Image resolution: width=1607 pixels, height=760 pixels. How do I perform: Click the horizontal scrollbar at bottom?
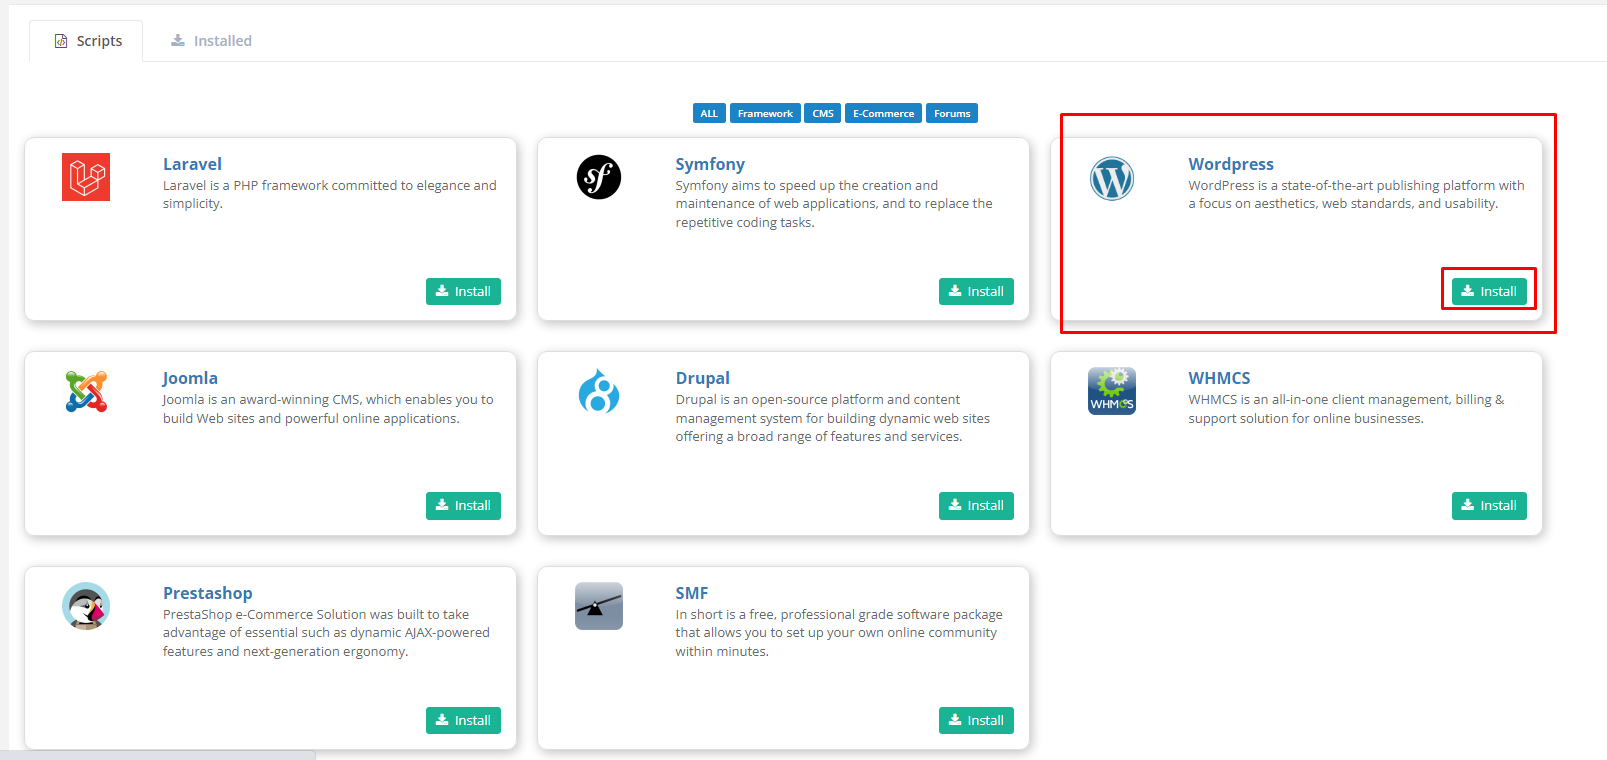click(x=158, y=755)
